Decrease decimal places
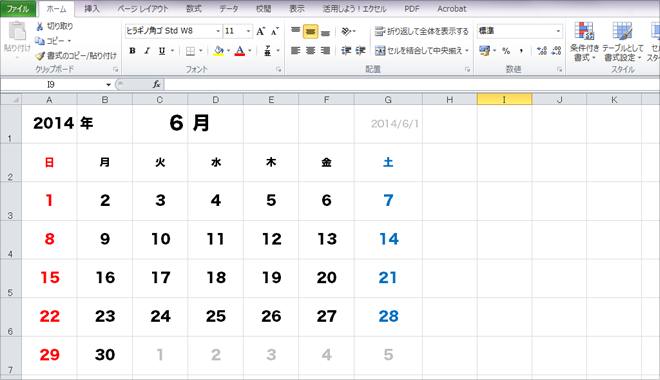Screen dimensions: 660x380 (556, 50)
